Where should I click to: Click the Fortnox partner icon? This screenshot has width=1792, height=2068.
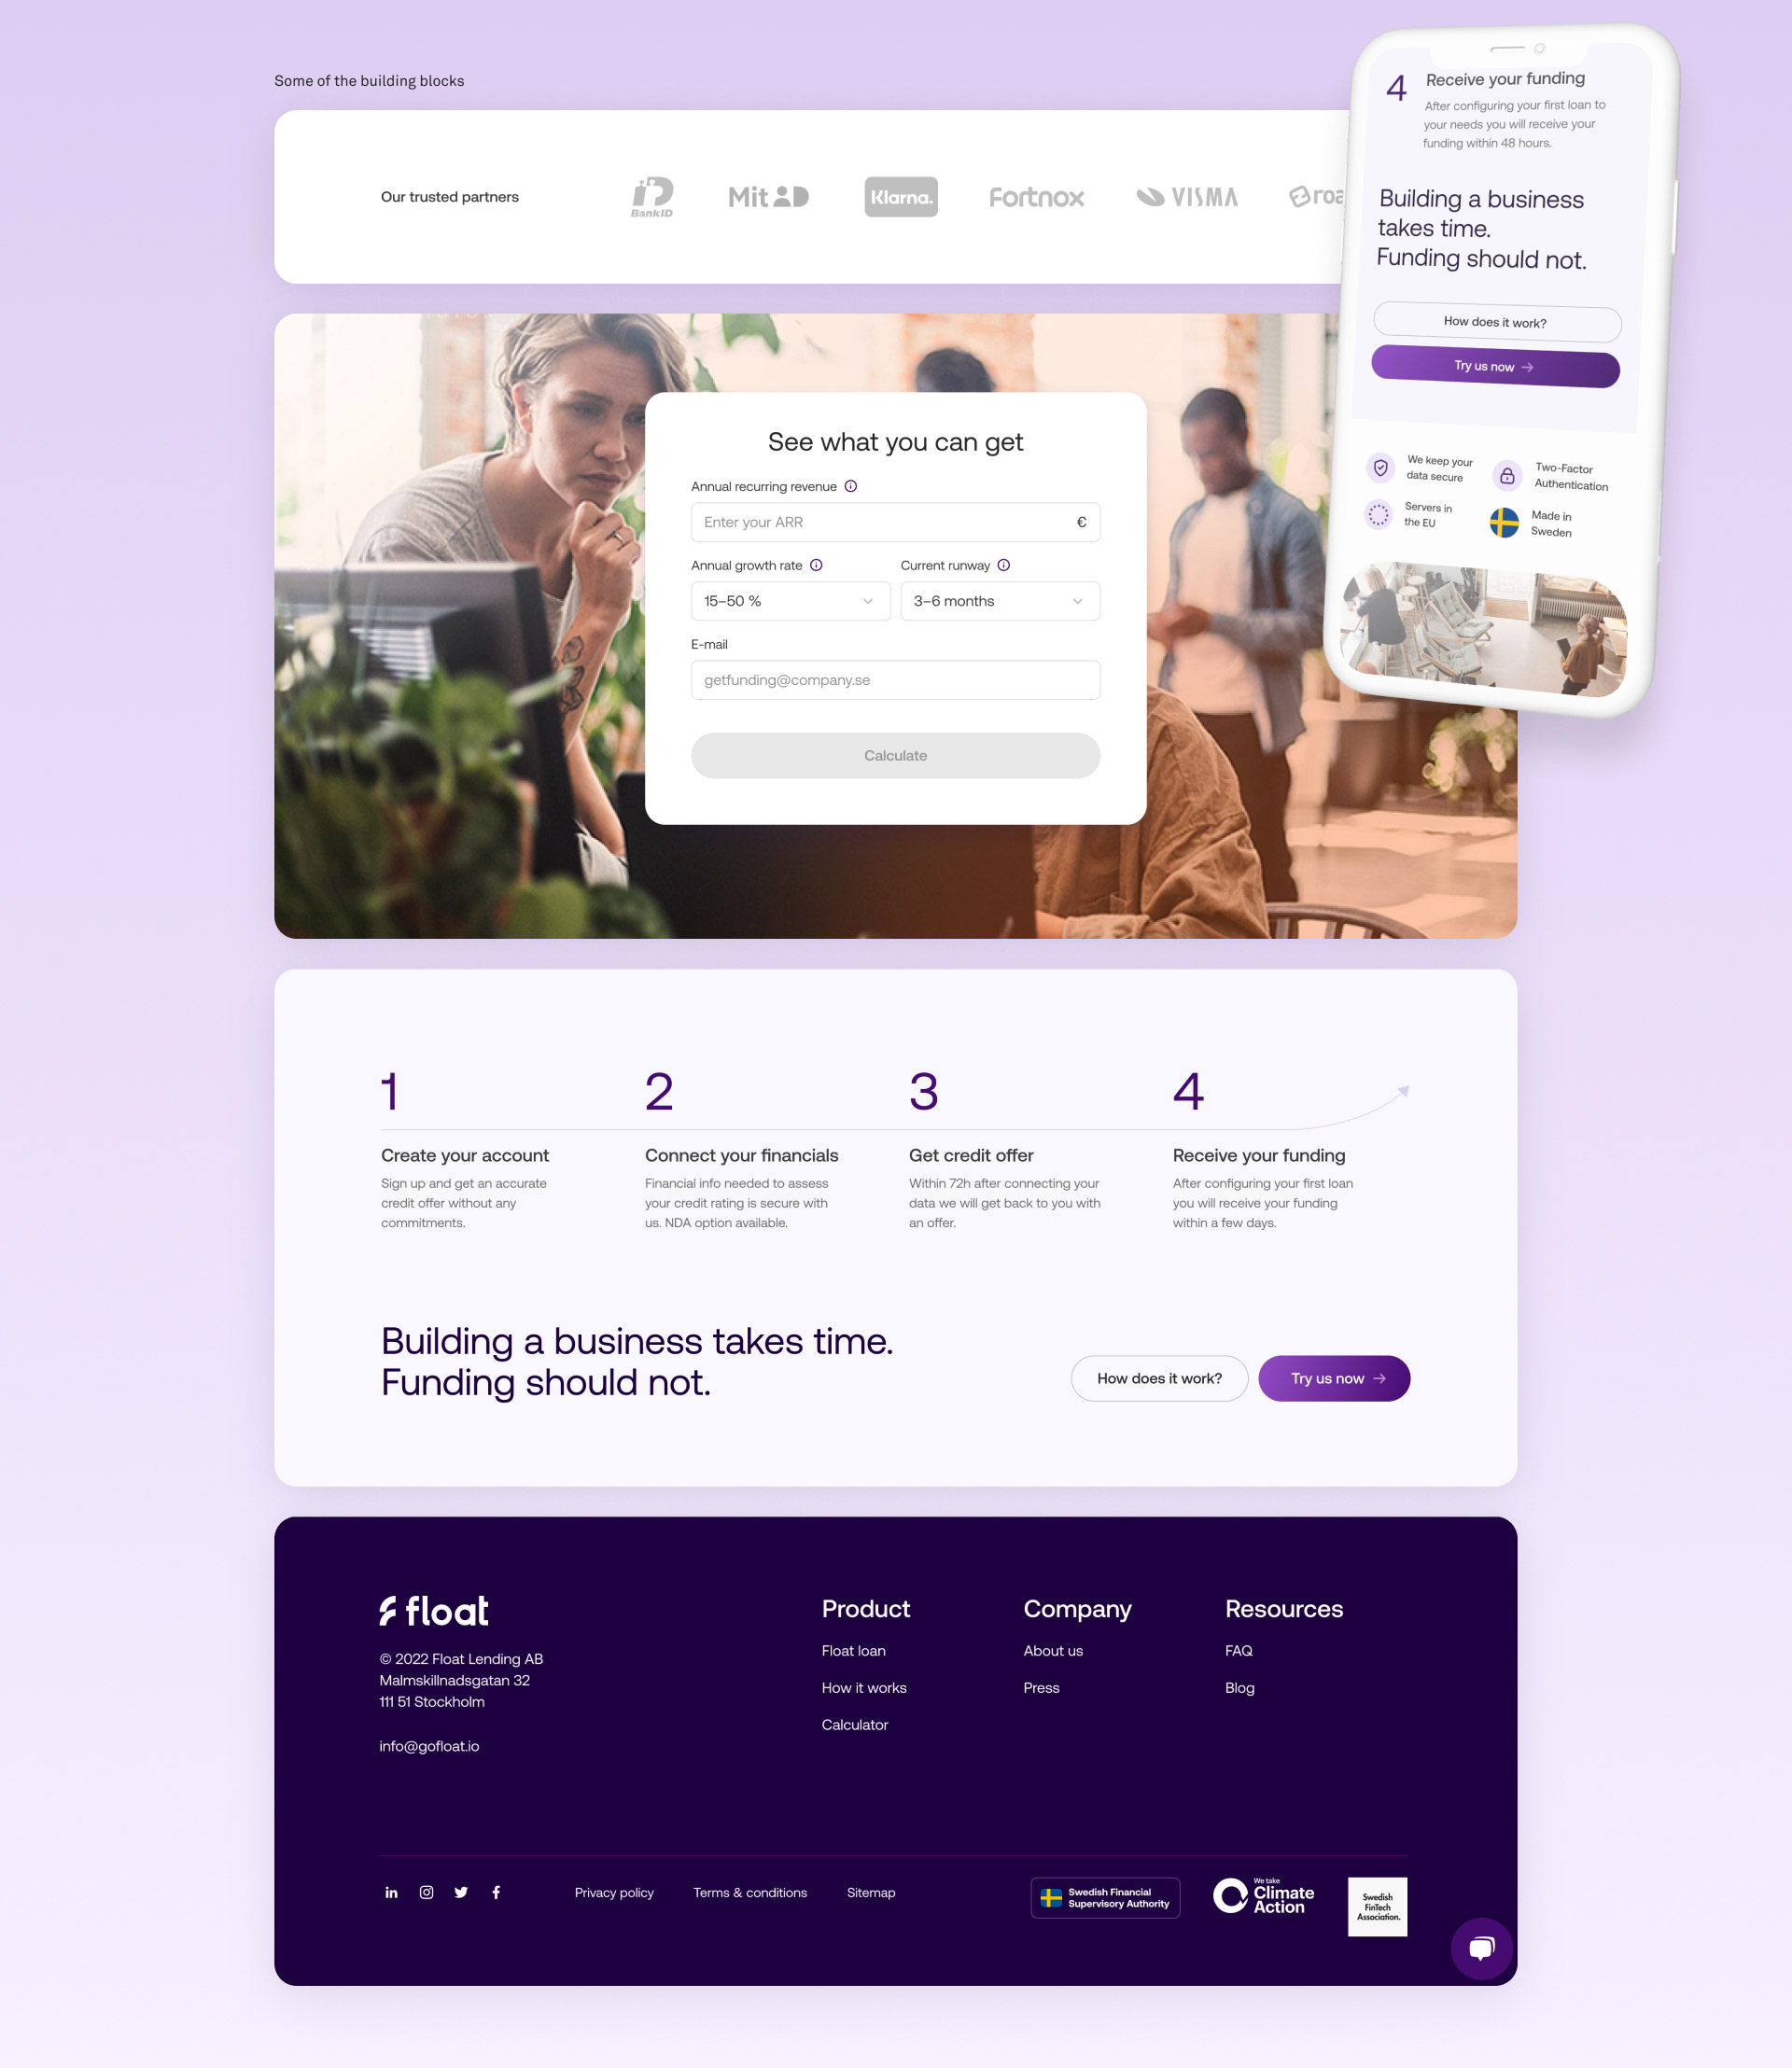point(1036,195)
